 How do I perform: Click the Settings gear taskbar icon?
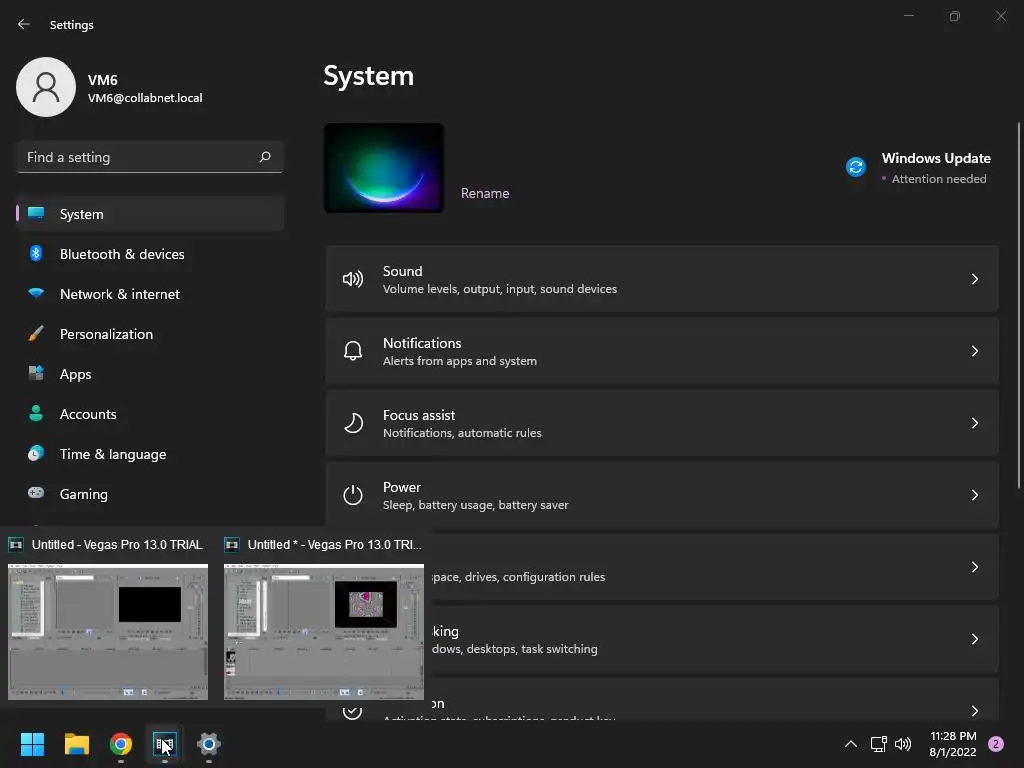click(208, 744)
